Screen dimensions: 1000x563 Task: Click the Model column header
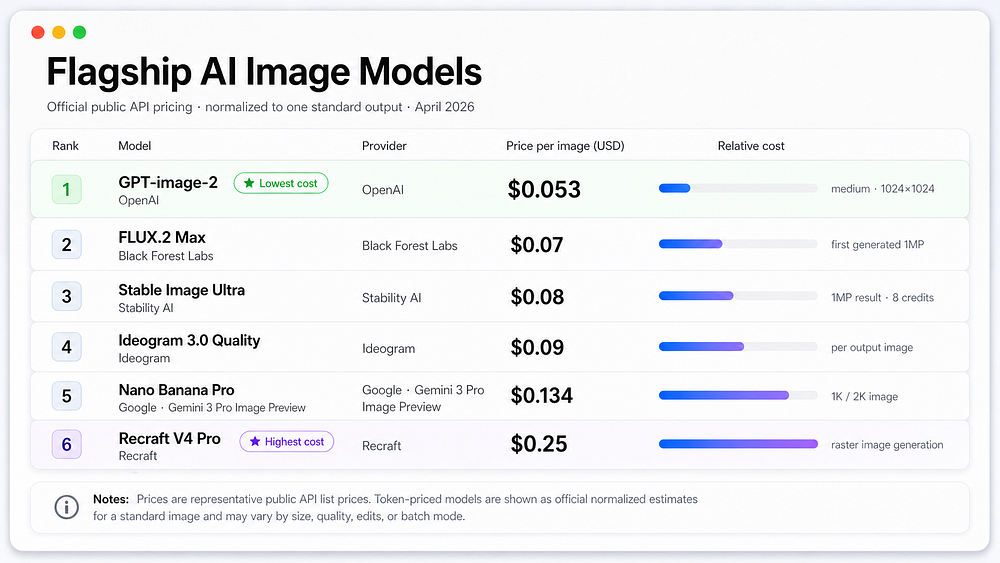(135, 146)
